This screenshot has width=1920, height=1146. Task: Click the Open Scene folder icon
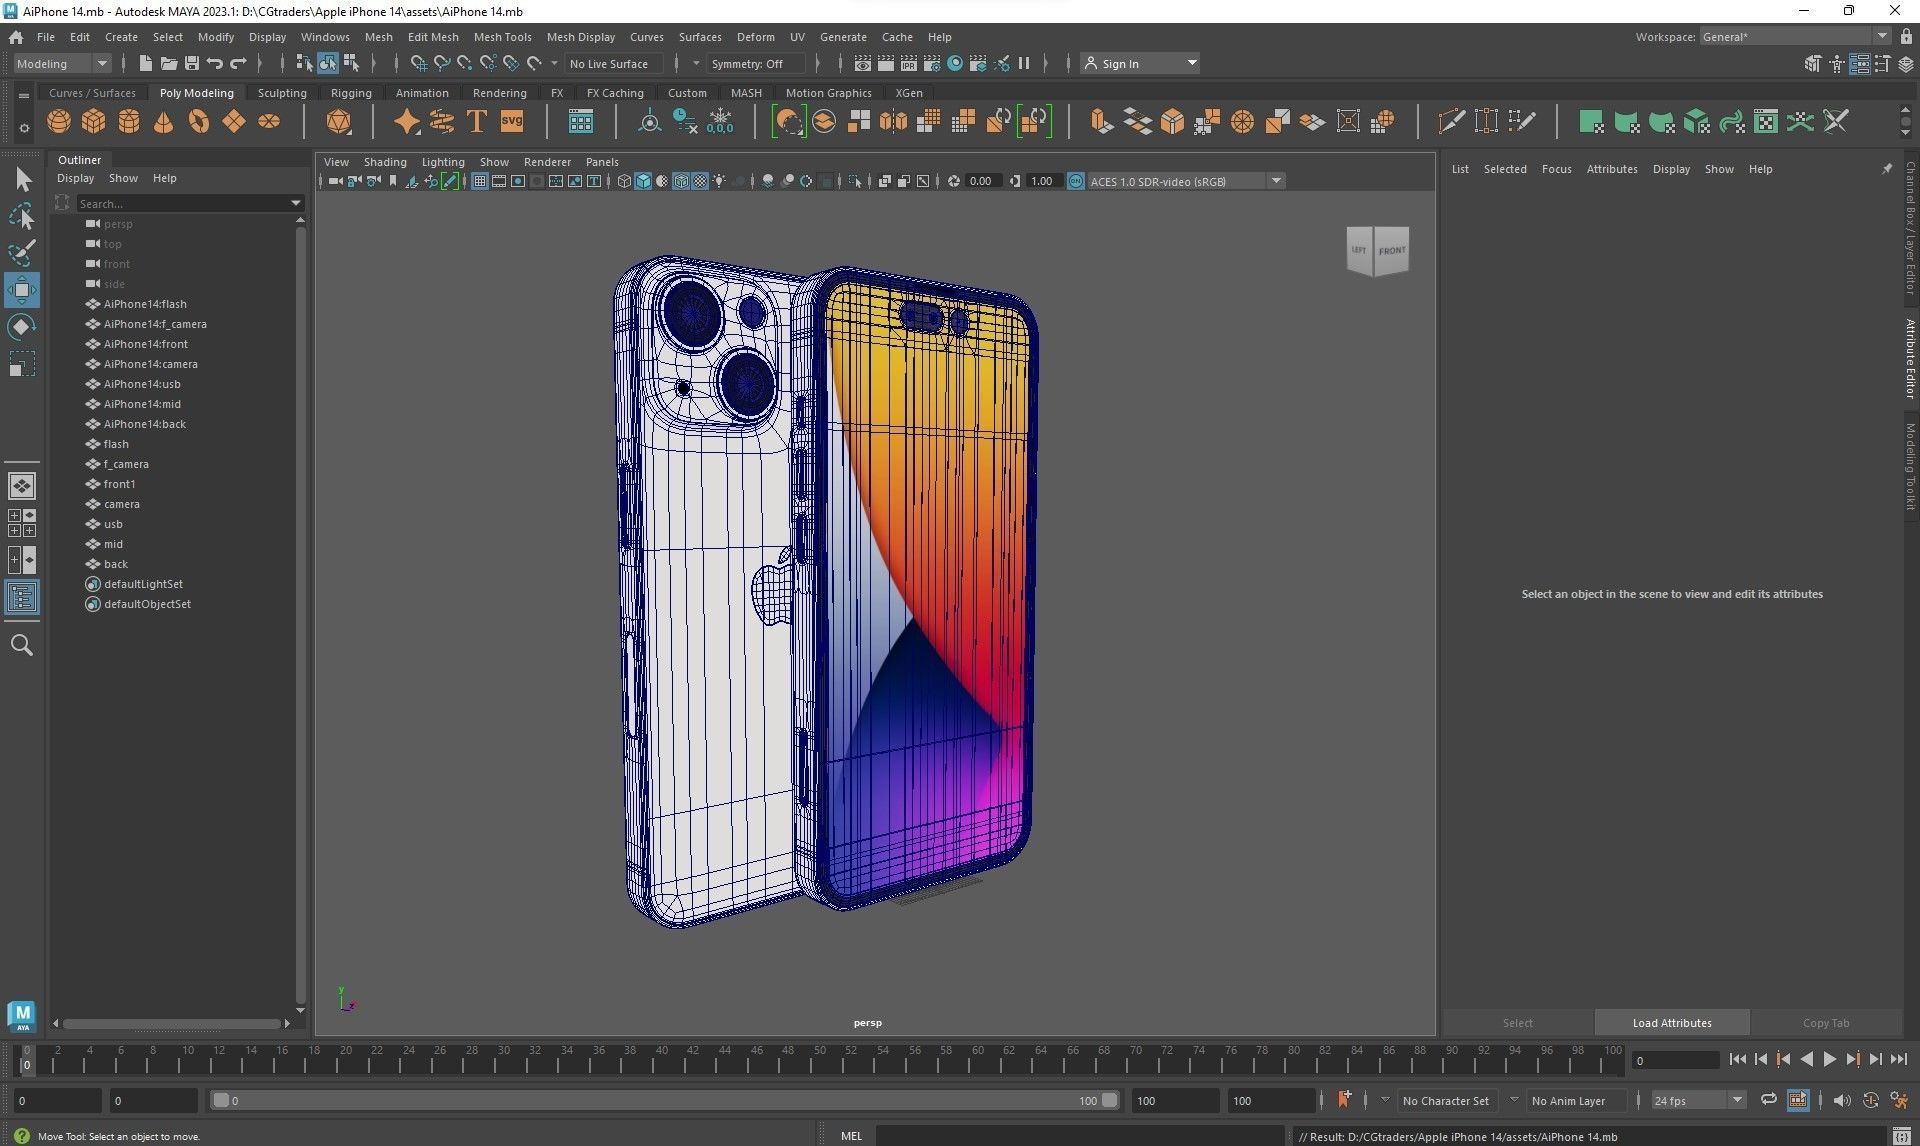click(168, 63)
